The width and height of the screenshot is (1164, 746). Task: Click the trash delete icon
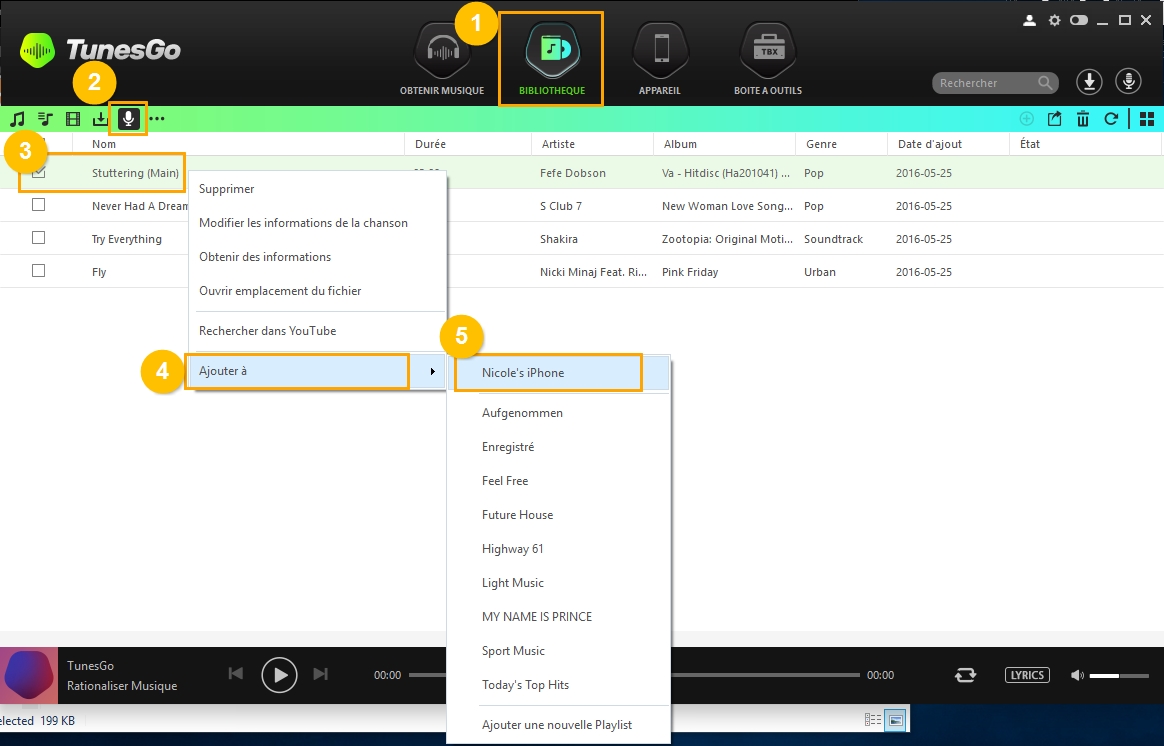point(1082,119)
